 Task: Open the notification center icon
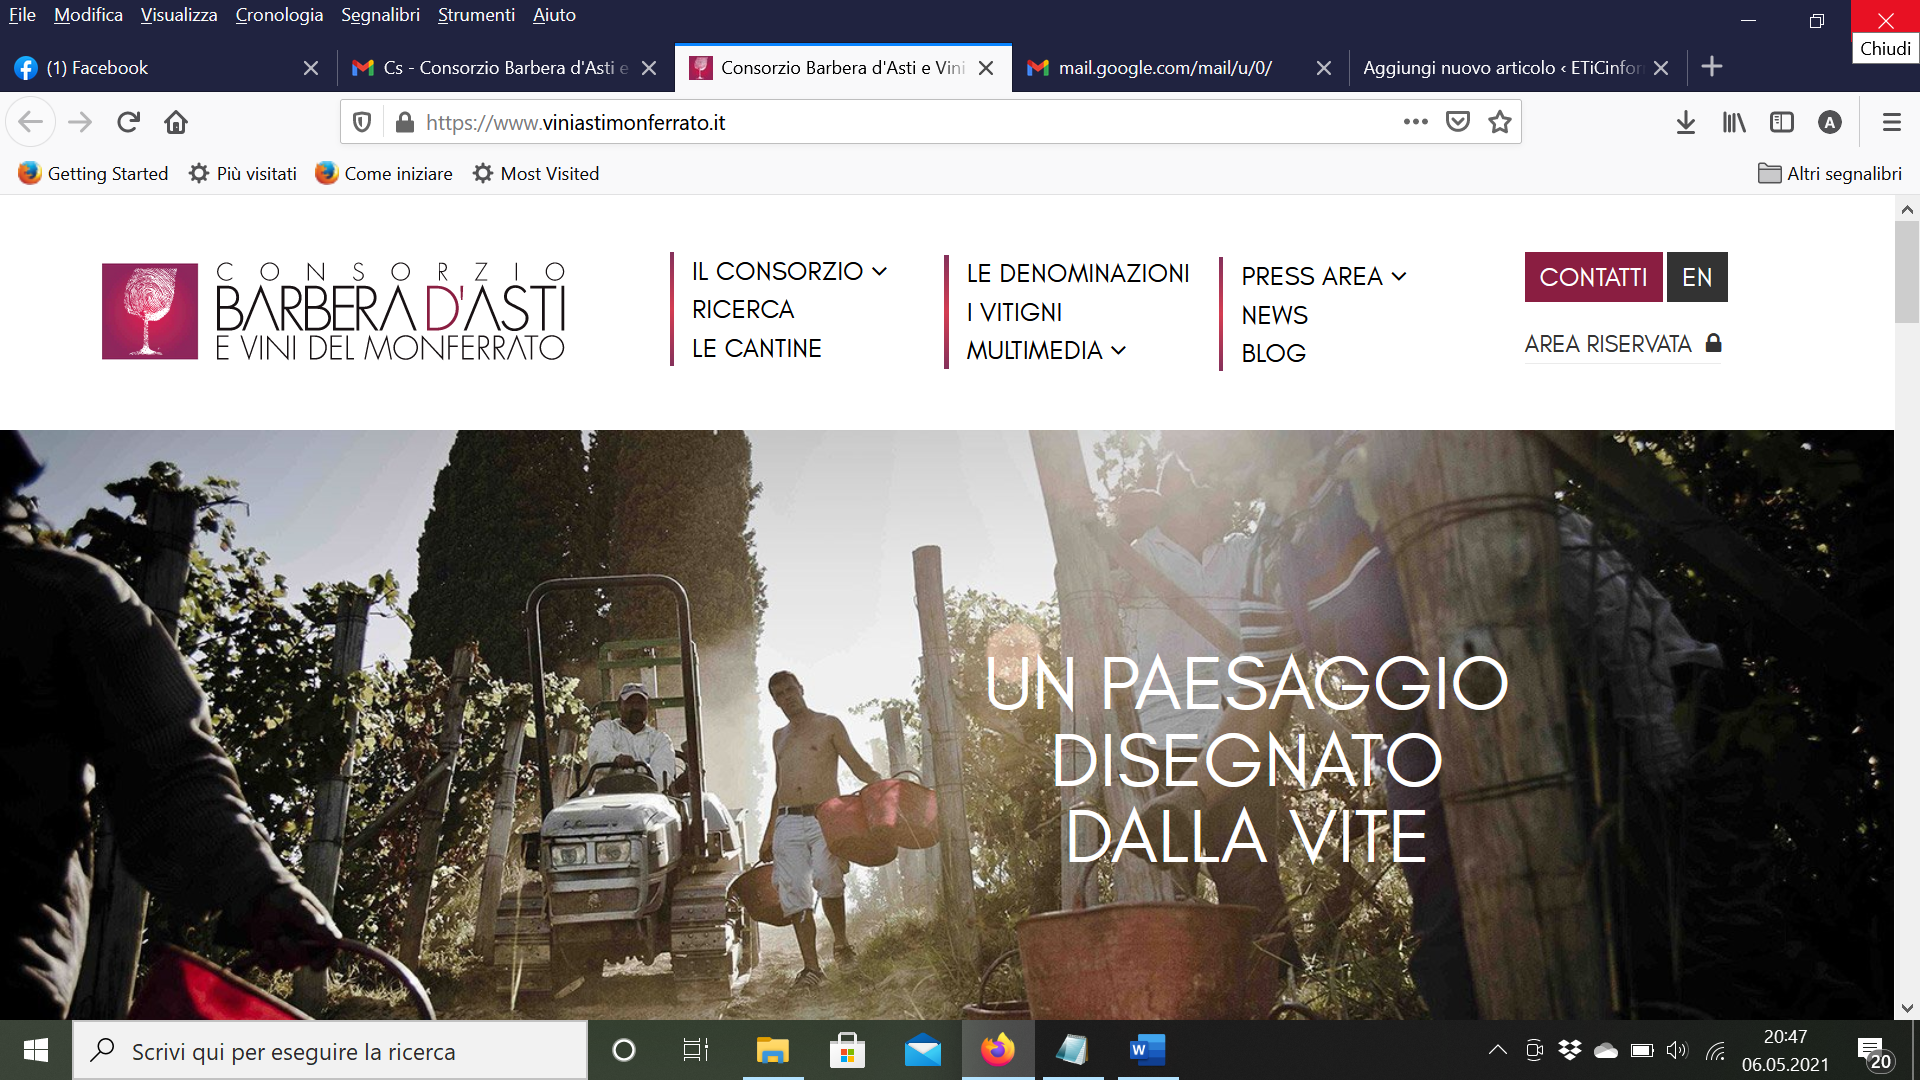(x=1875, y=1052)
